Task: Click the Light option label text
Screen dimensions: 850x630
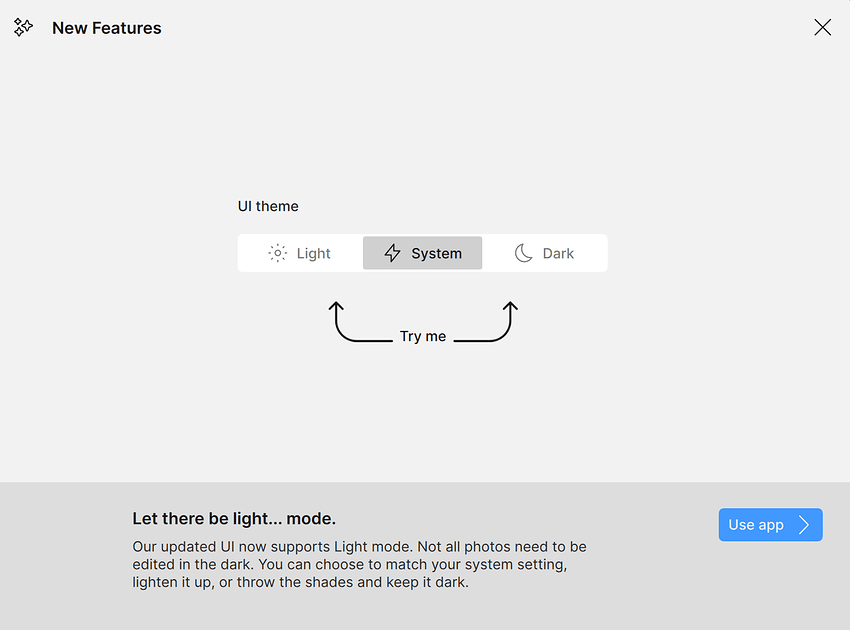Action: click(x=312, y=253)
